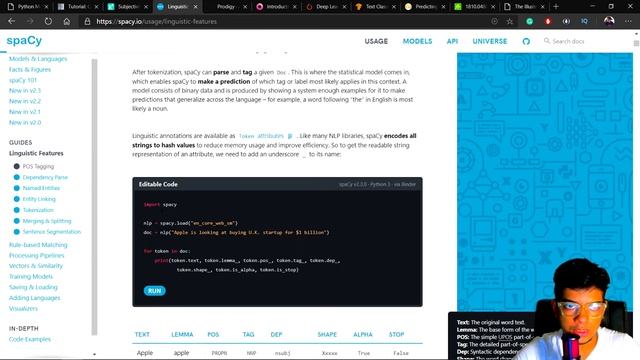Switch to the Tutorial tab

point(78,7)
